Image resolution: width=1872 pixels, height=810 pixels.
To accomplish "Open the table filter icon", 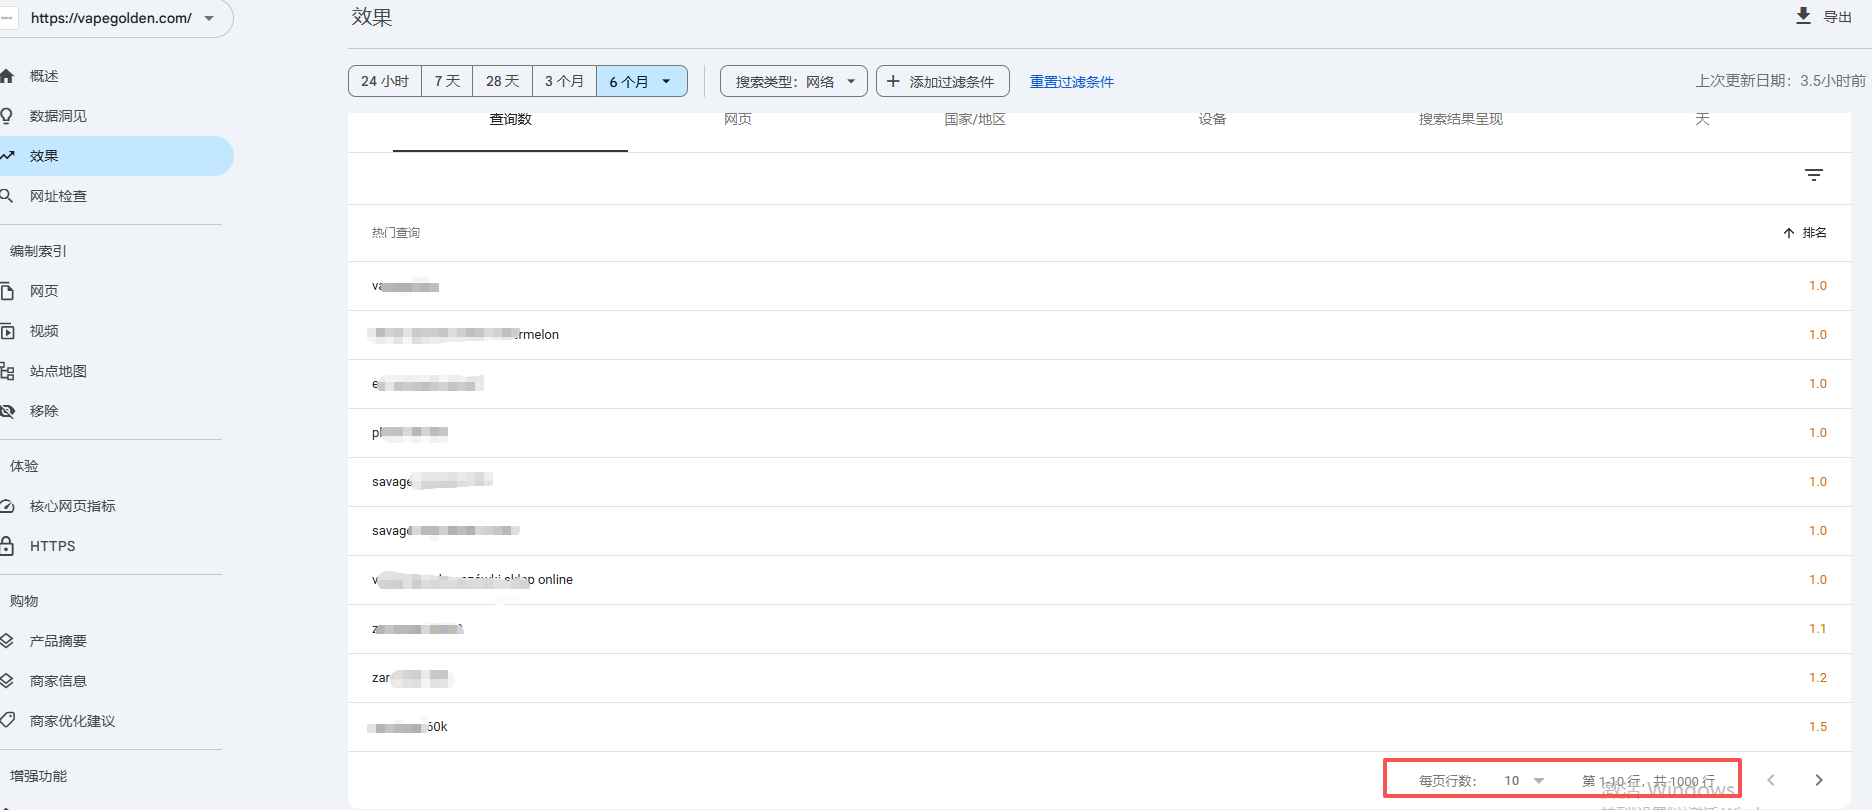I will coord(1813,175).
